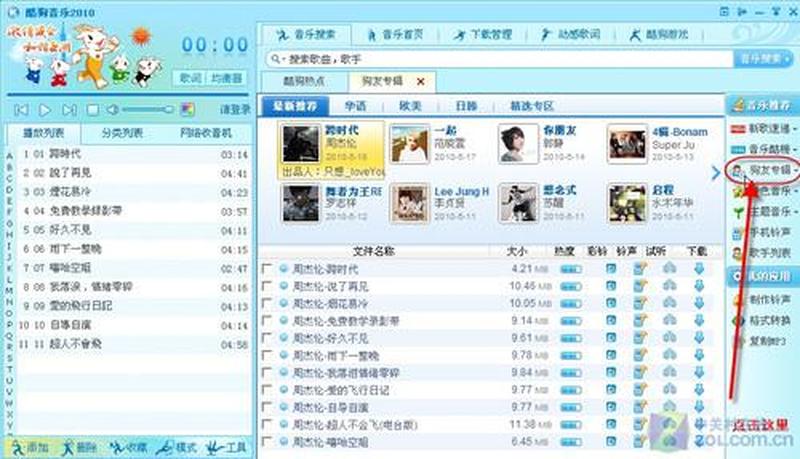Preview 周杰伦-烟花易冷 with its headphone icon
800x459 pixels.
(x=669, y=303)
